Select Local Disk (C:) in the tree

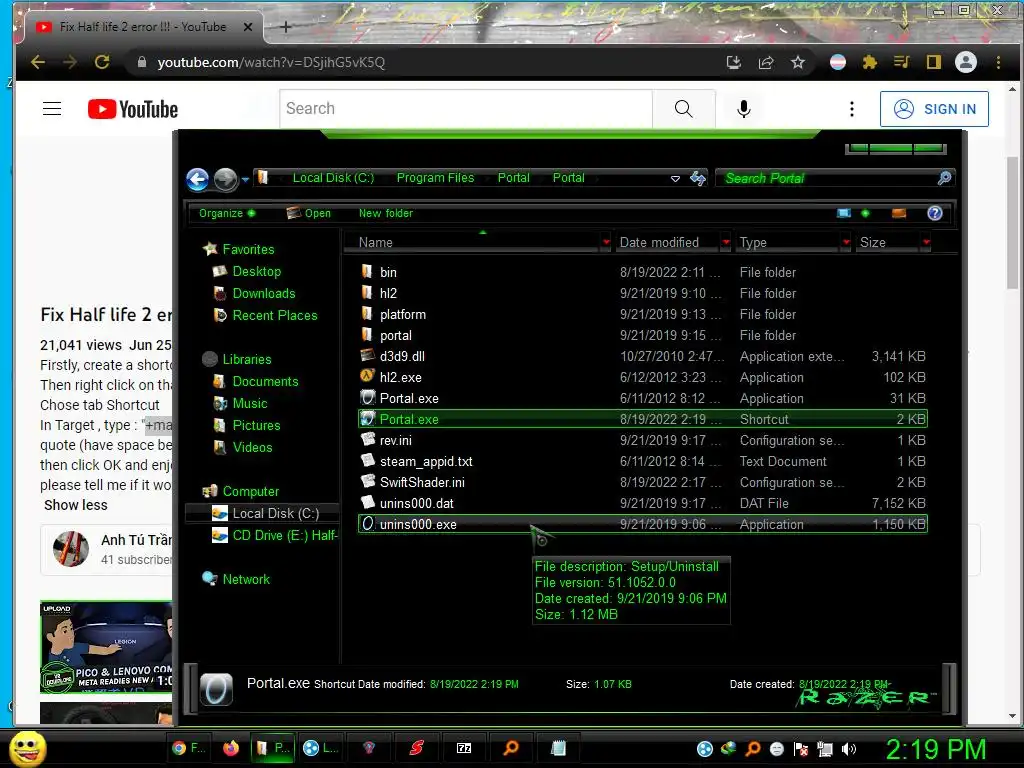click(x=275, y=513)
